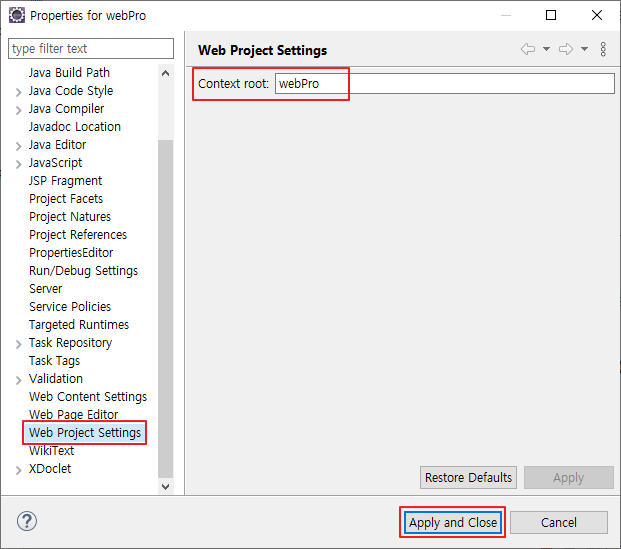The width and height of the screenshot is (621, 549).
Task: Open Service Policies page
Action: (70, 307)
